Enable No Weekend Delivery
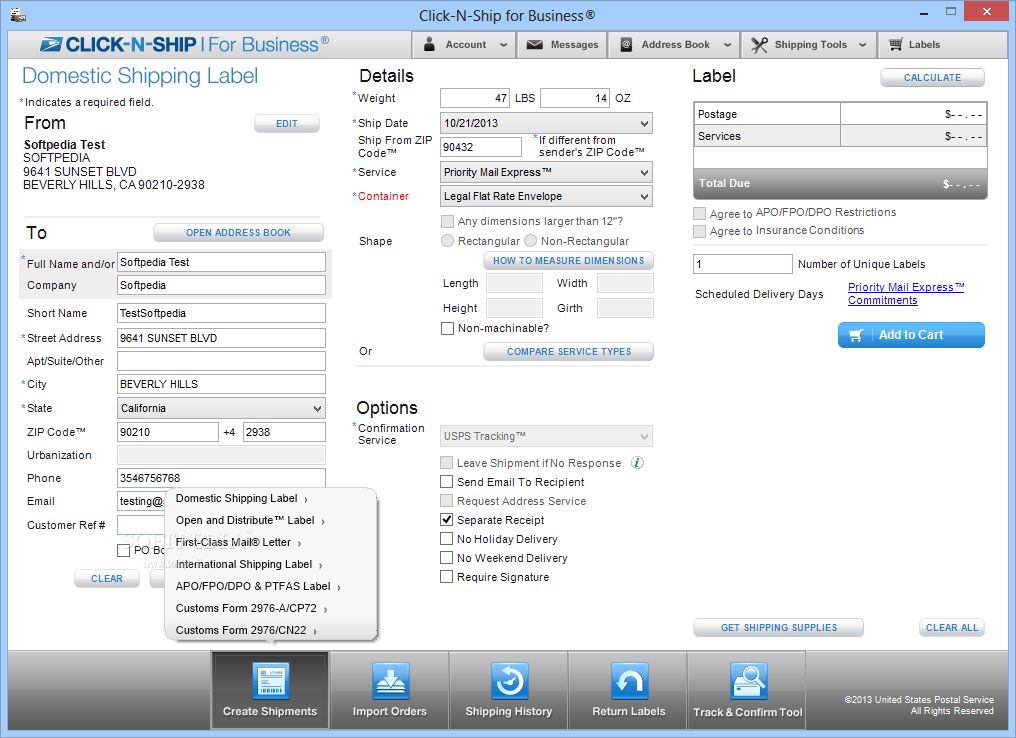 (446, 557)
